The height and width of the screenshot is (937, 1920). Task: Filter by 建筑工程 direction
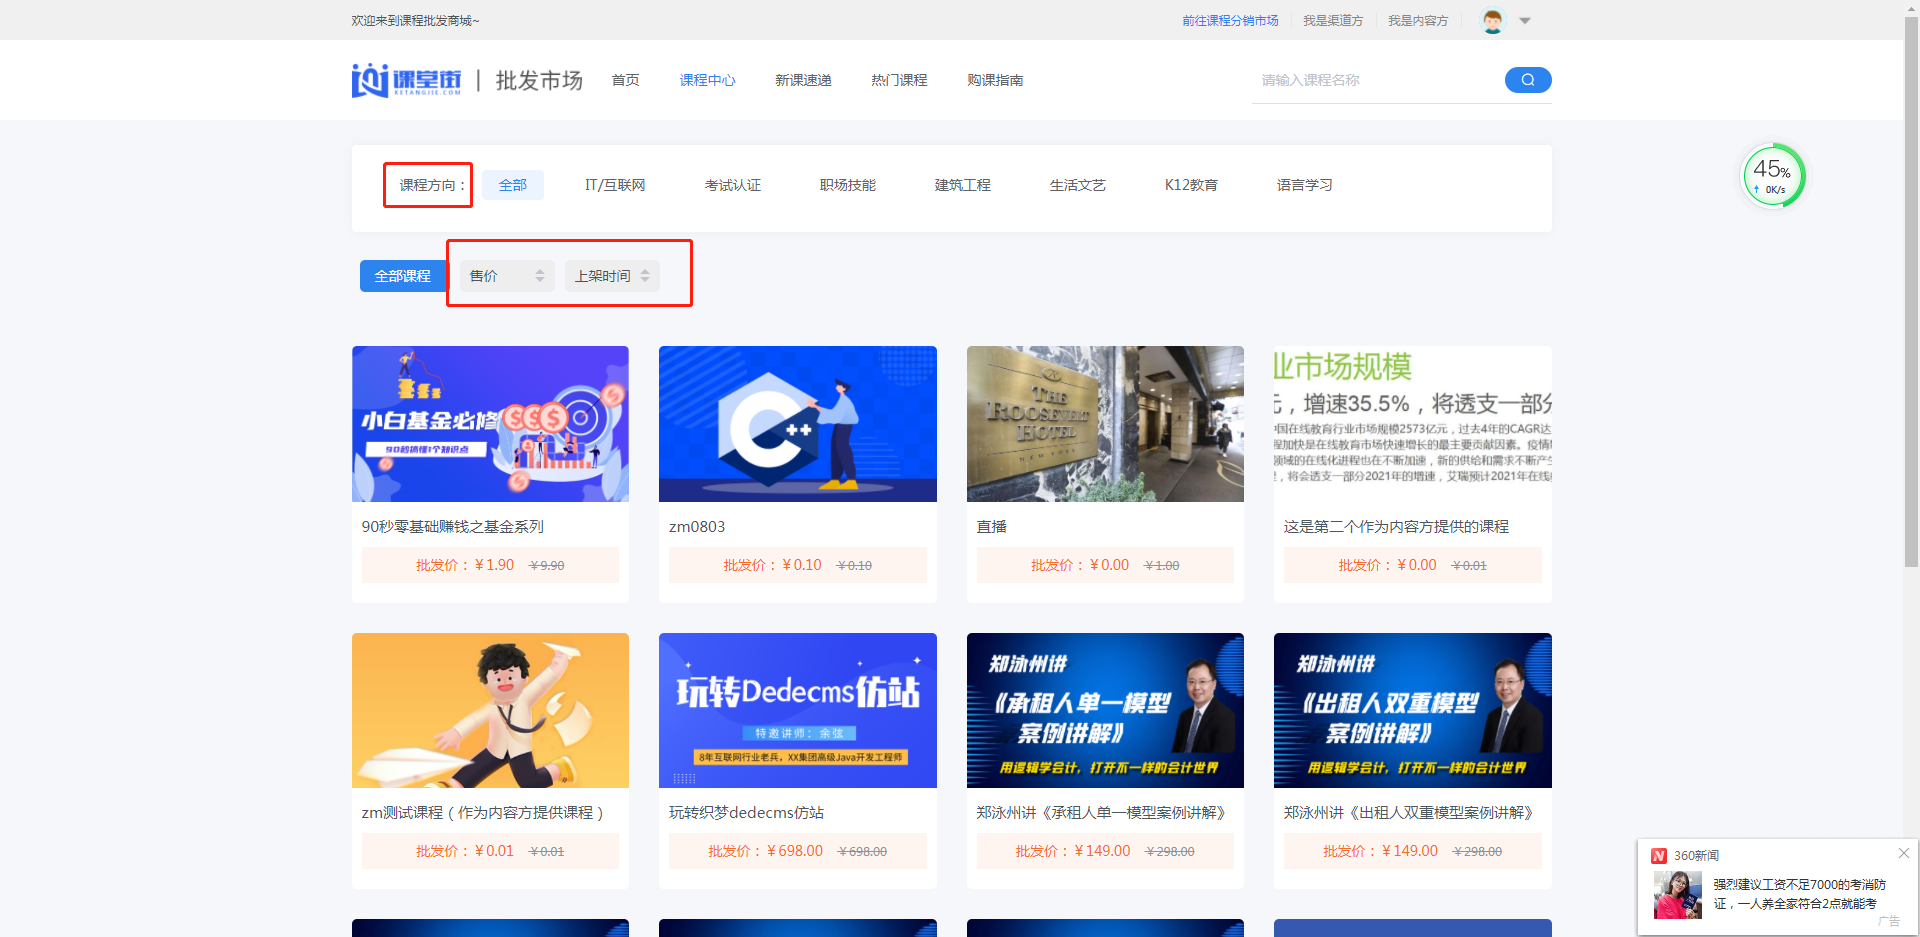(963, 185)
